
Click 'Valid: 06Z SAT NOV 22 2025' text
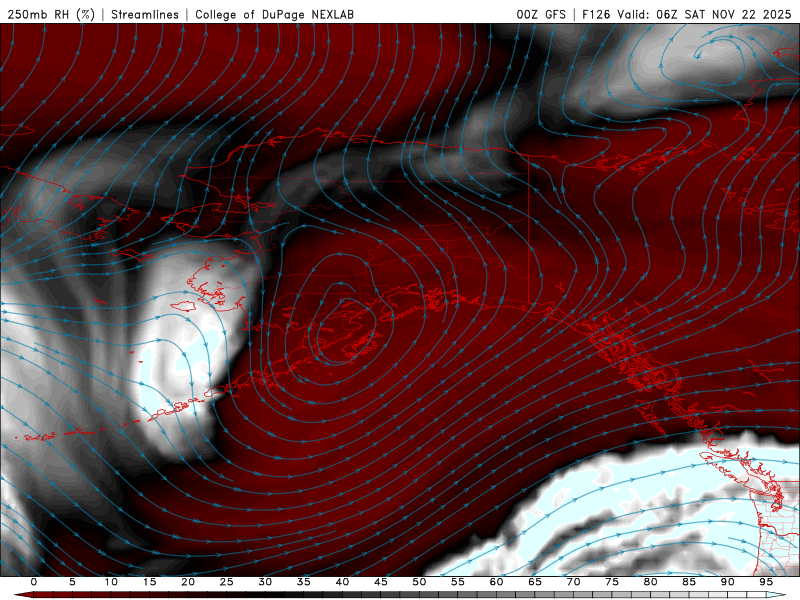(x=704, y=14)
